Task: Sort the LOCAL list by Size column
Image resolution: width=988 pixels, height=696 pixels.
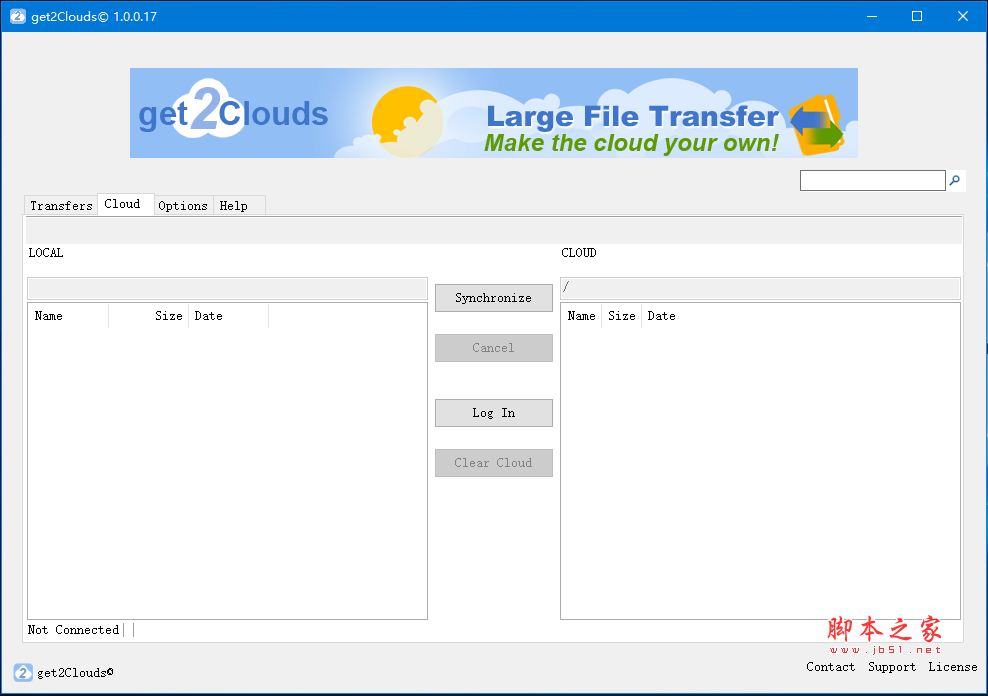Action: tap(149, 316)
